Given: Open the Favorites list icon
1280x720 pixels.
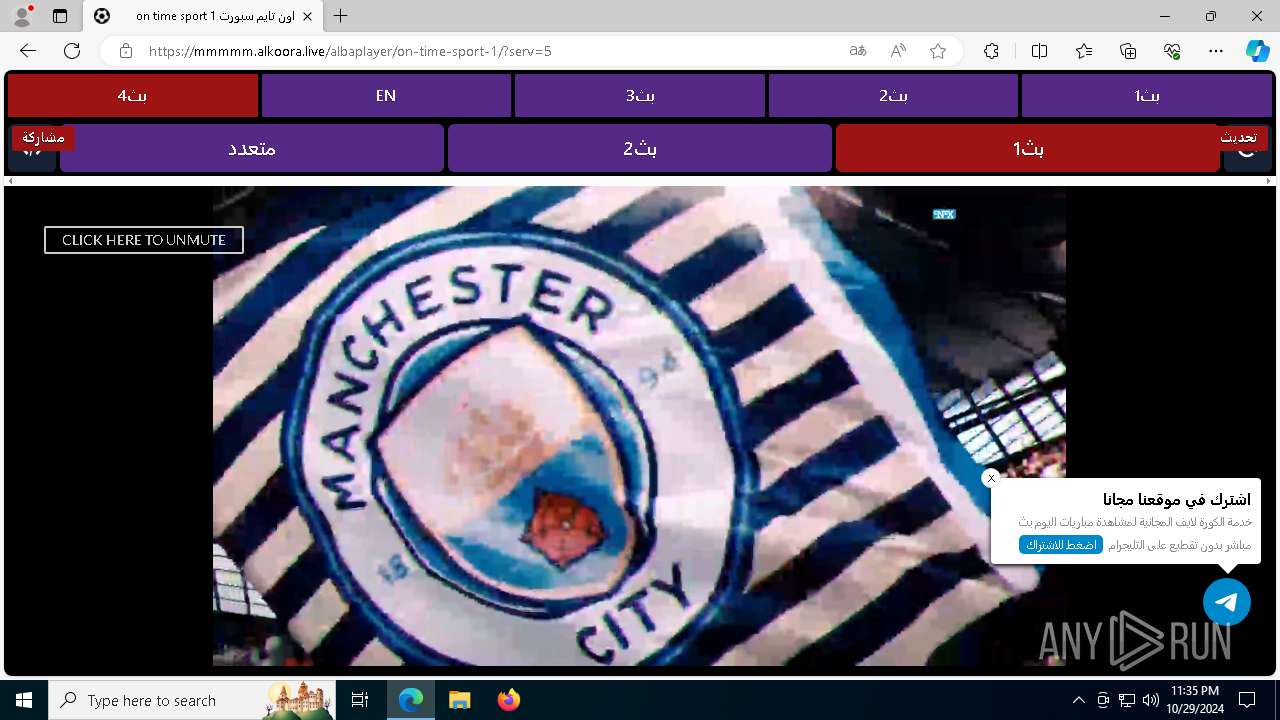Looking at the screenshot, I should 1084,51.
